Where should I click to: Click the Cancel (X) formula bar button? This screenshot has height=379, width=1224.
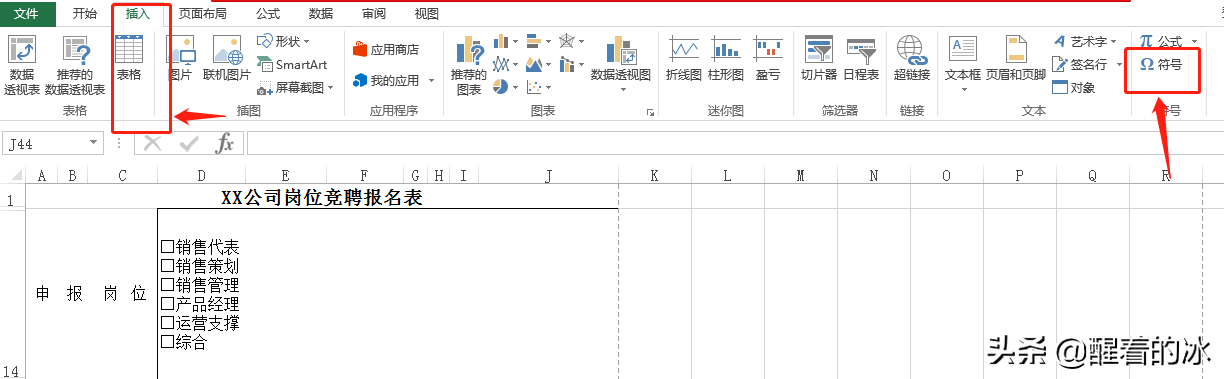click(152, 144)
